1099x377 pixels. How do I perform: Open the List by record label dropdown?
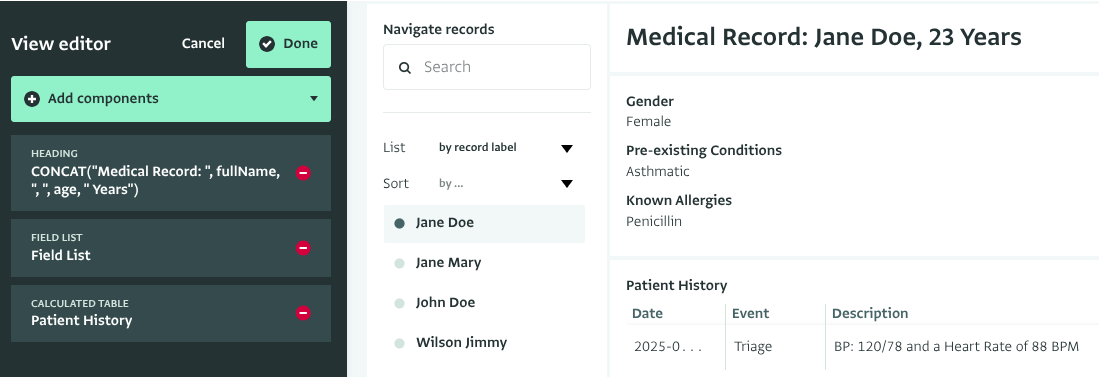(x=505, y=148)
